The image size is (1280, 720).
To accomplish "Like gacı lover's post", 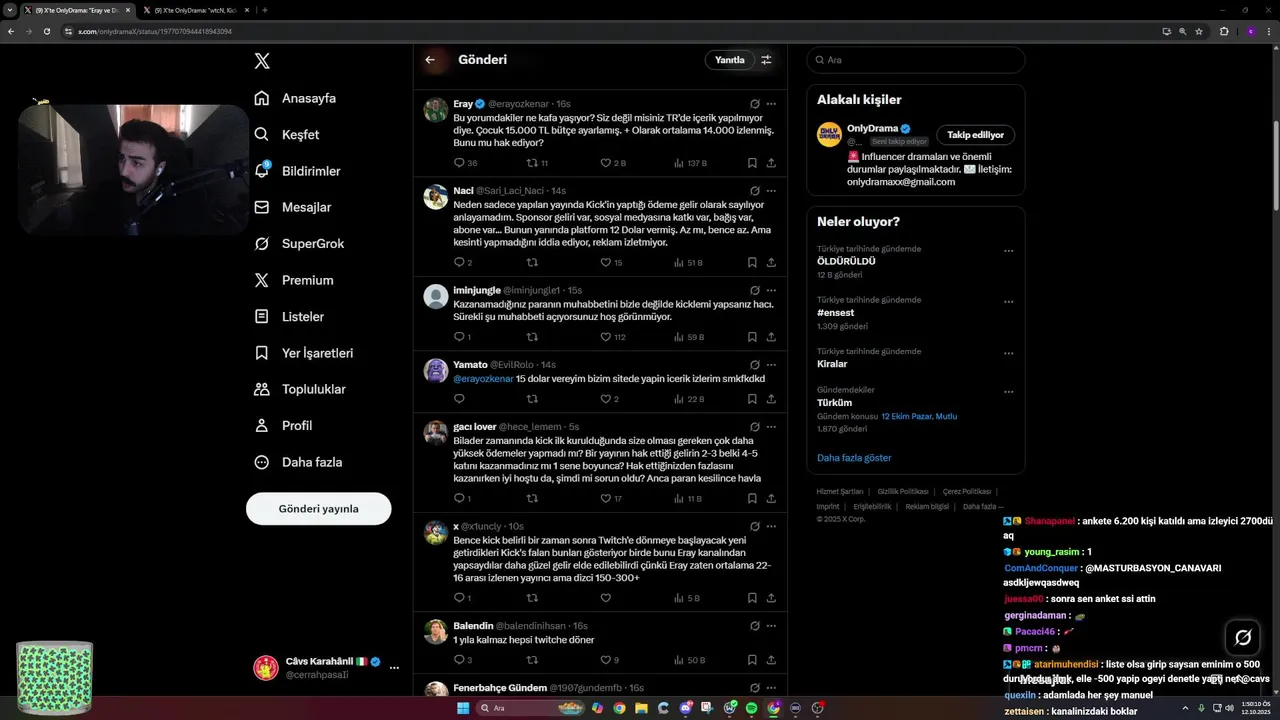I will point(610,498).
